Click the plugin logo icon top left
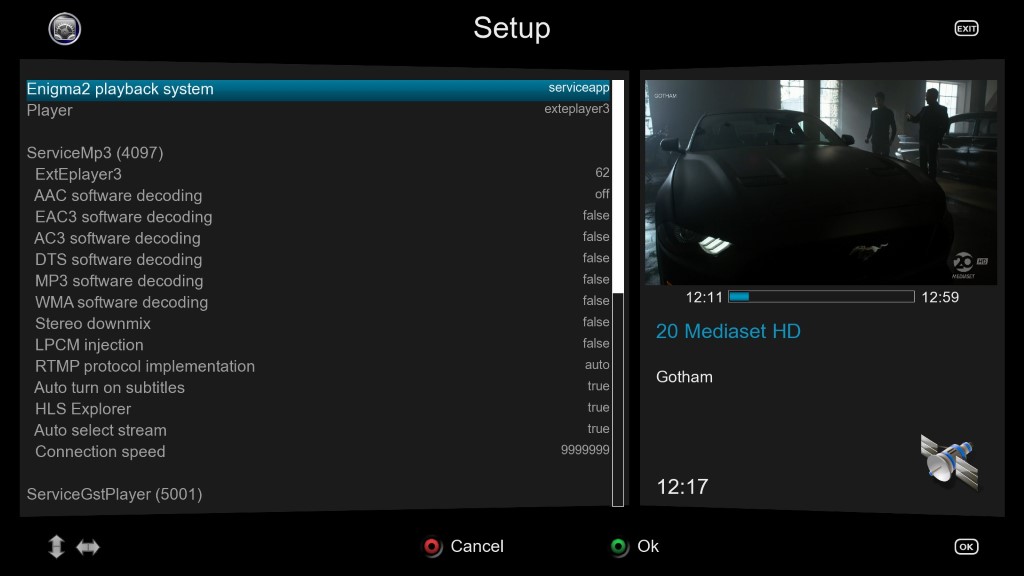The image size is (1024, 576). tap(65, 29)
